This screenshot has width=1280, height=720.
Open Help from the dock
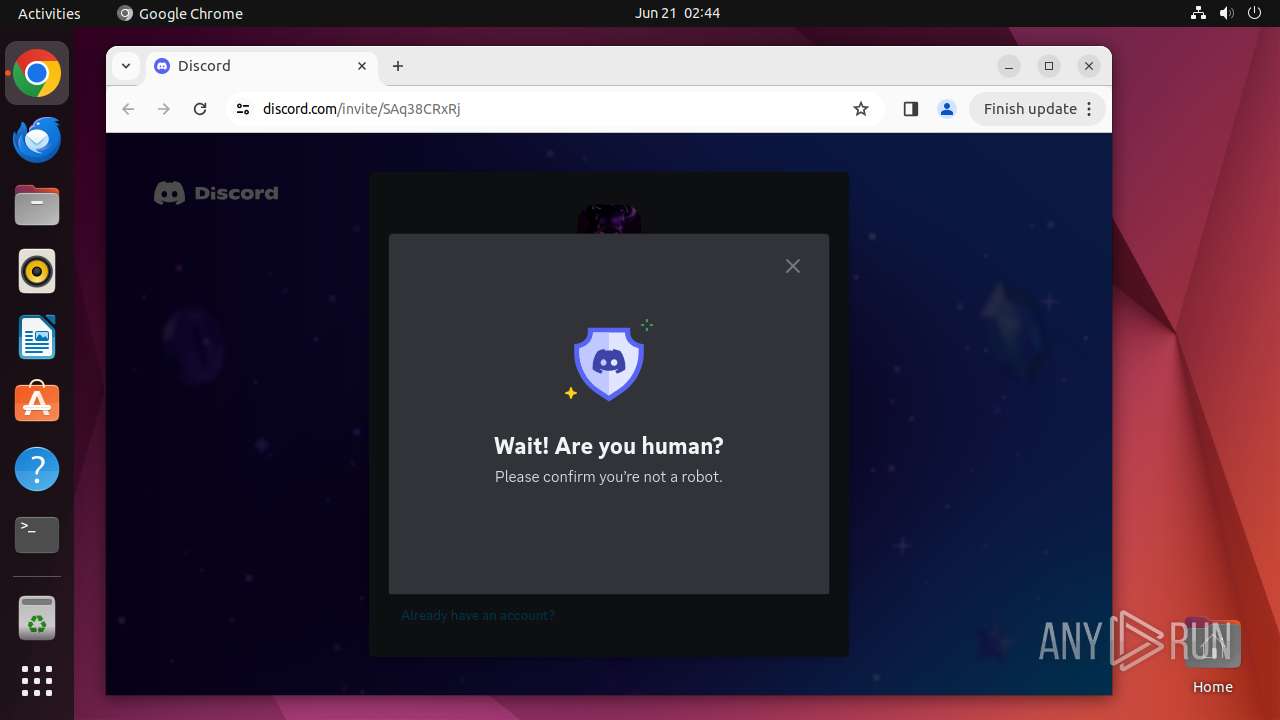37,469
